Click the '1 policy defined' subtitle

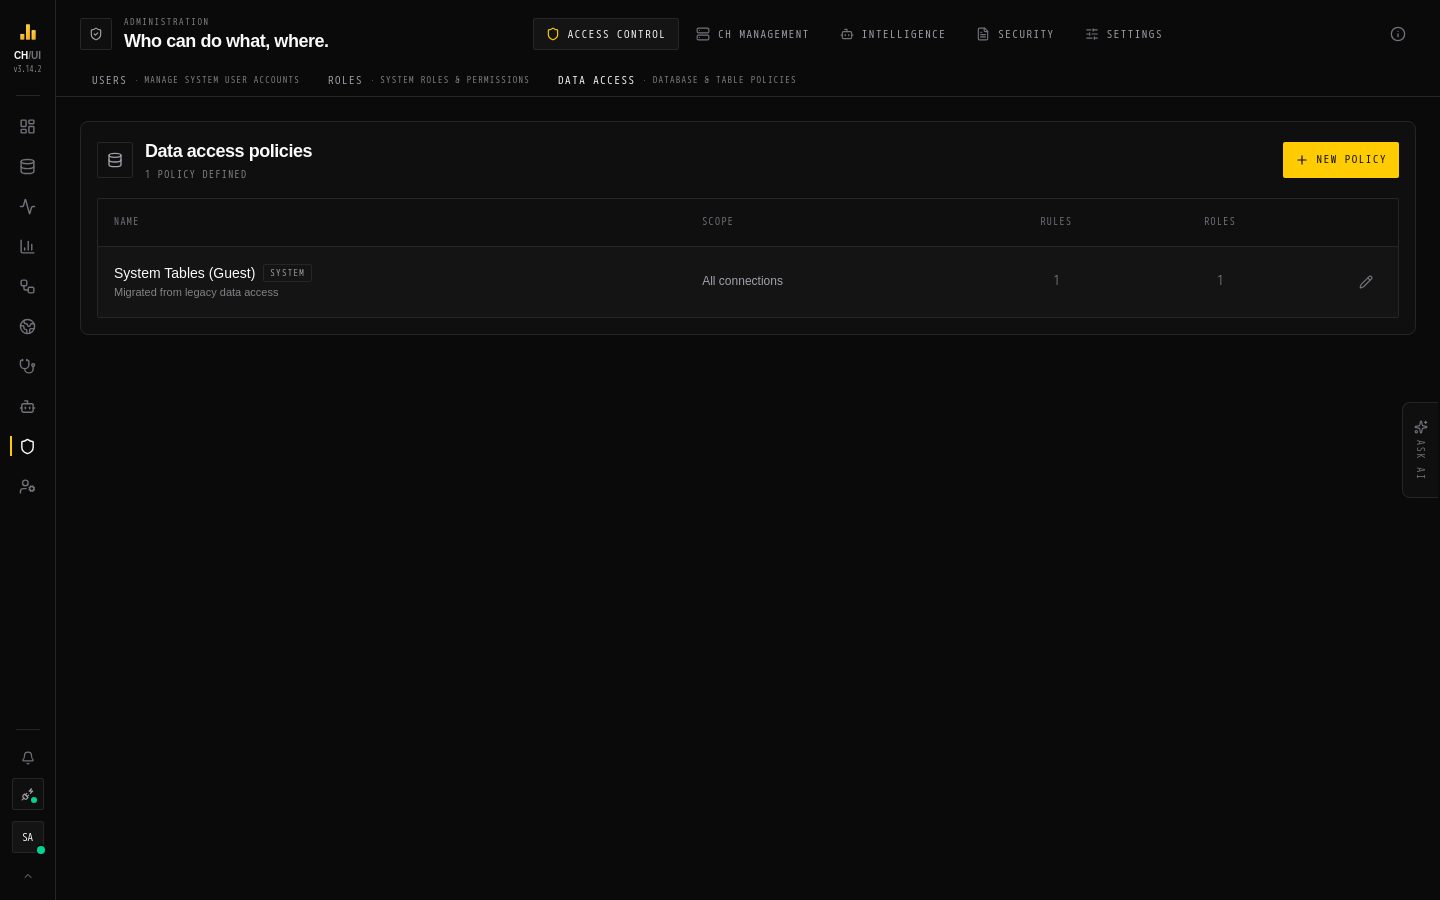click(196, 175)
